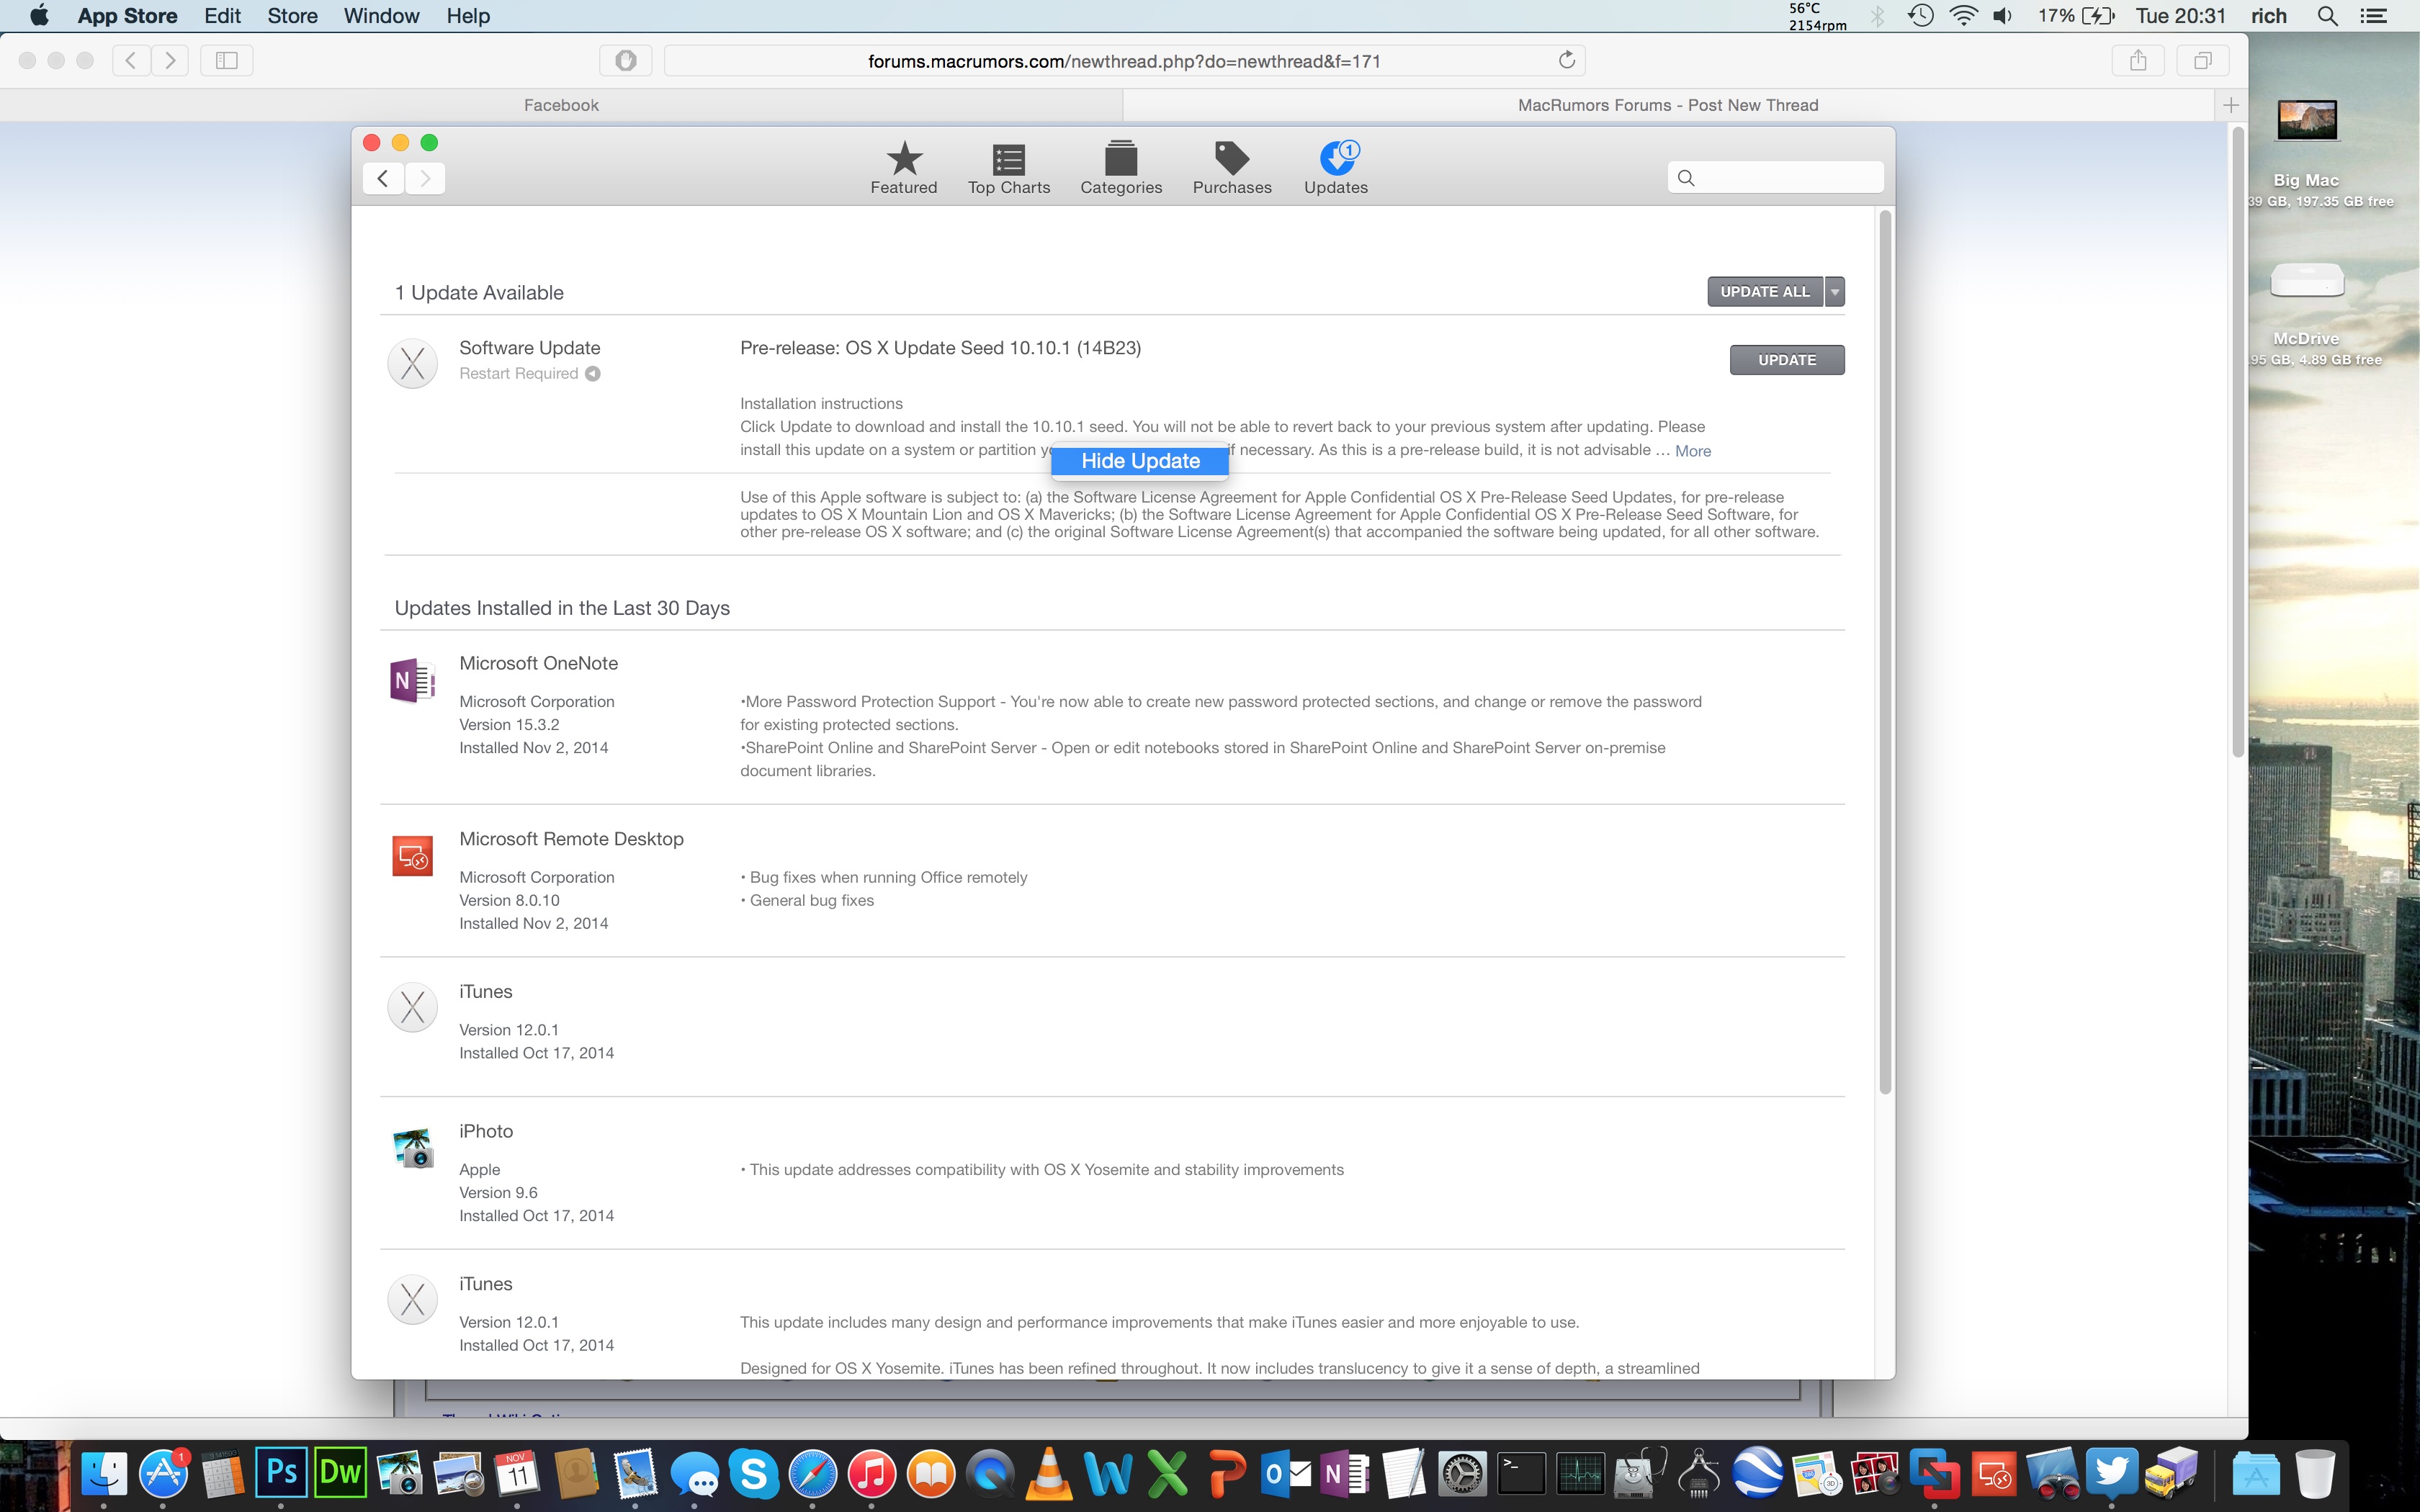Switch to Facebook tab in Safari

click(561, 105)
